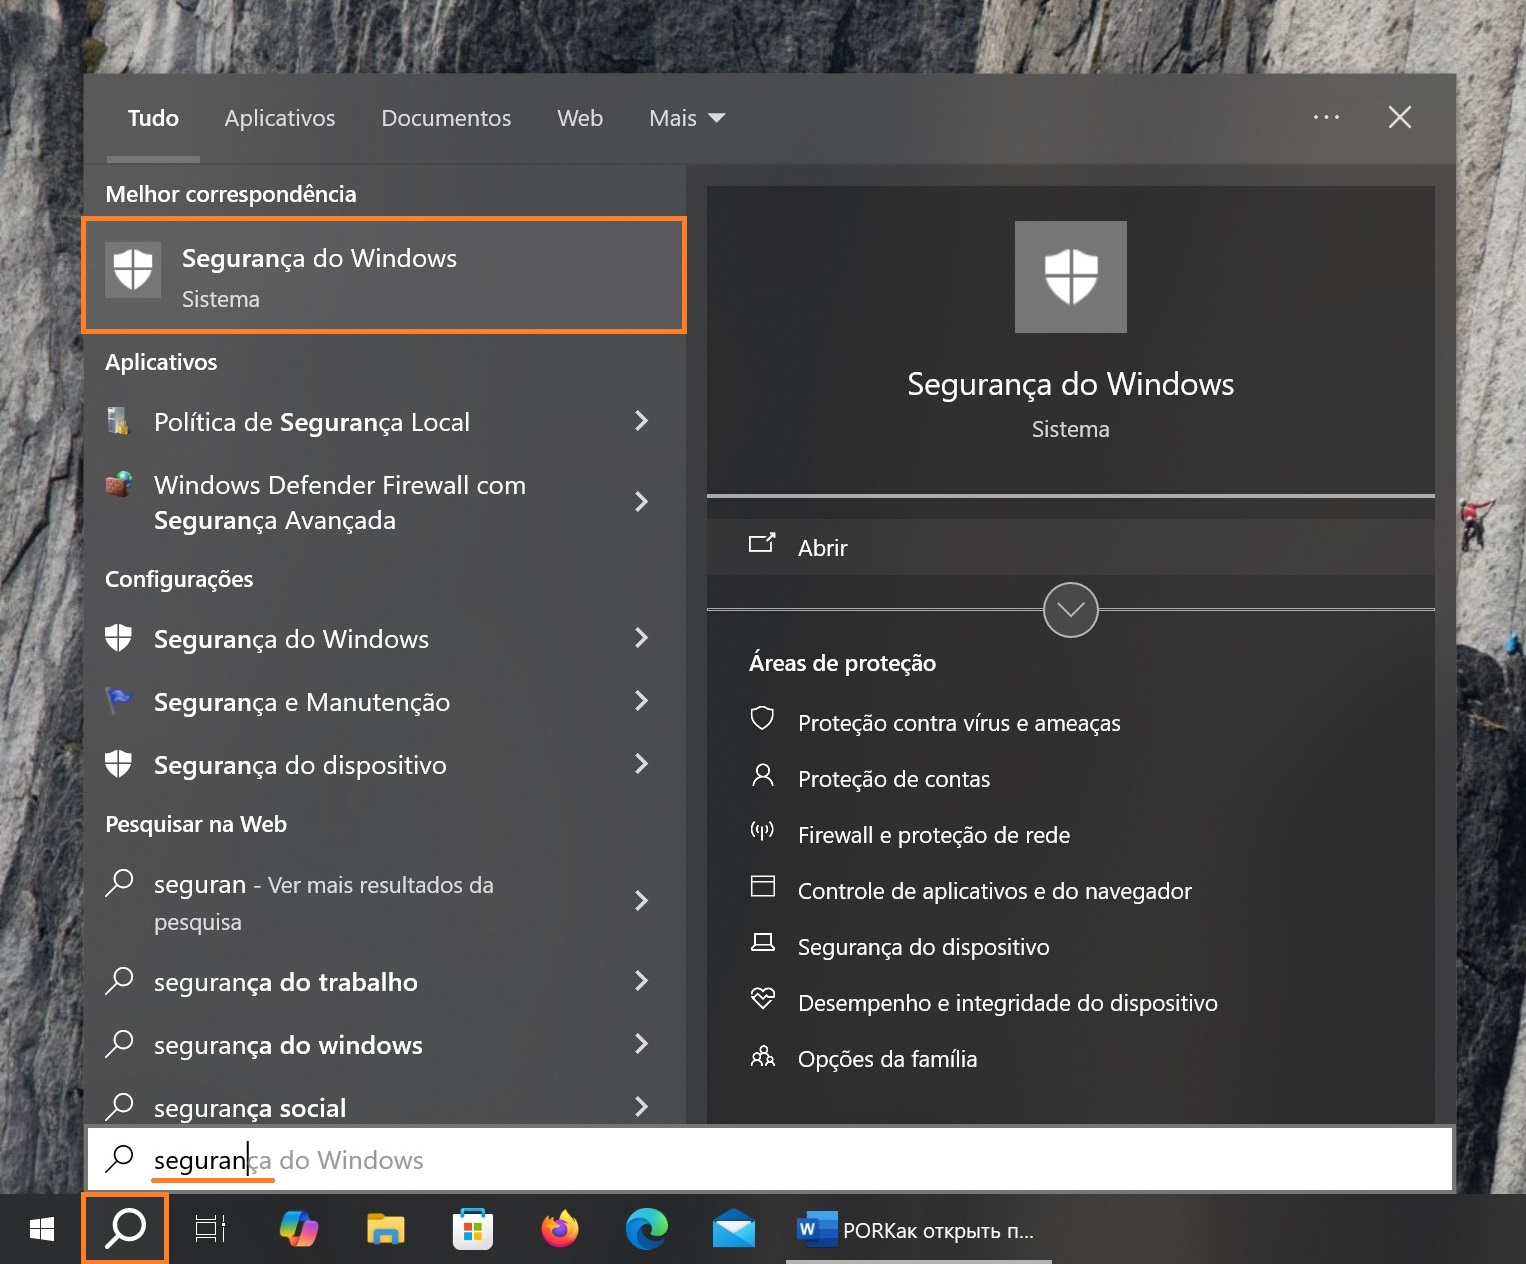Click shield icon beside Segurança do dispositivo setting

[x=118, y=764]
